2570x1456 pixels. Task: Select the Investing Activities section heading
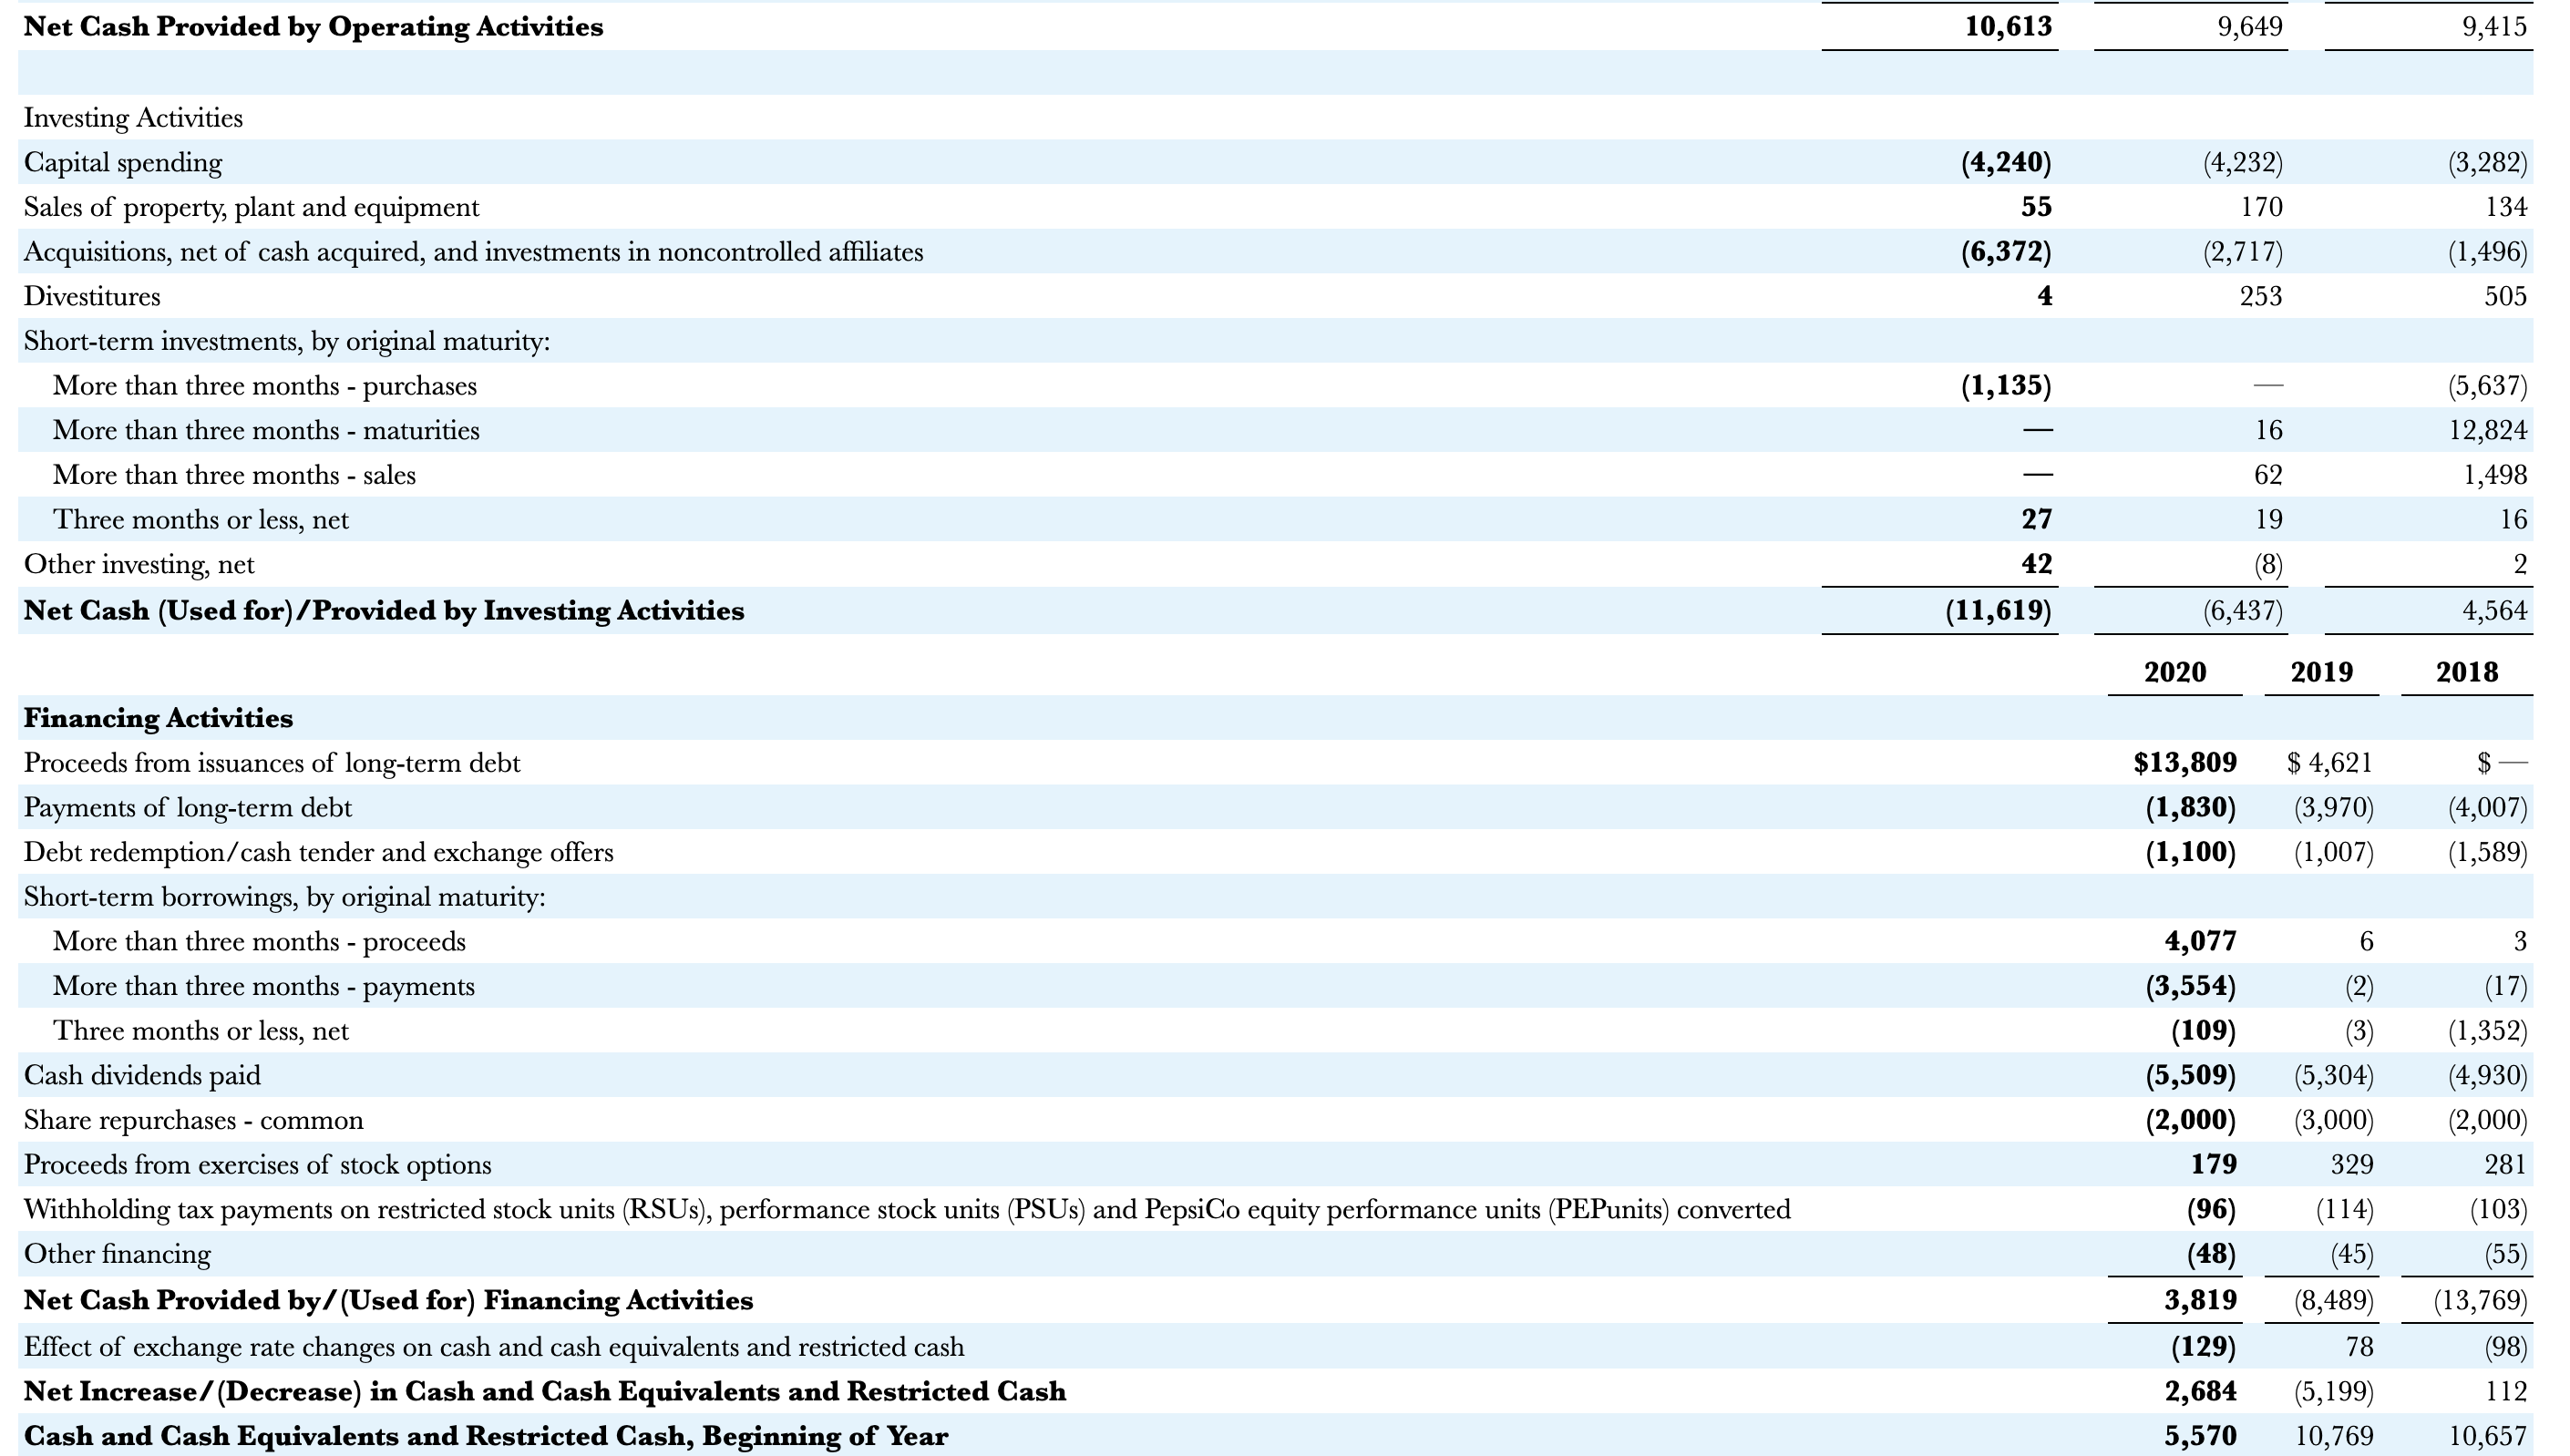point(130,117)
